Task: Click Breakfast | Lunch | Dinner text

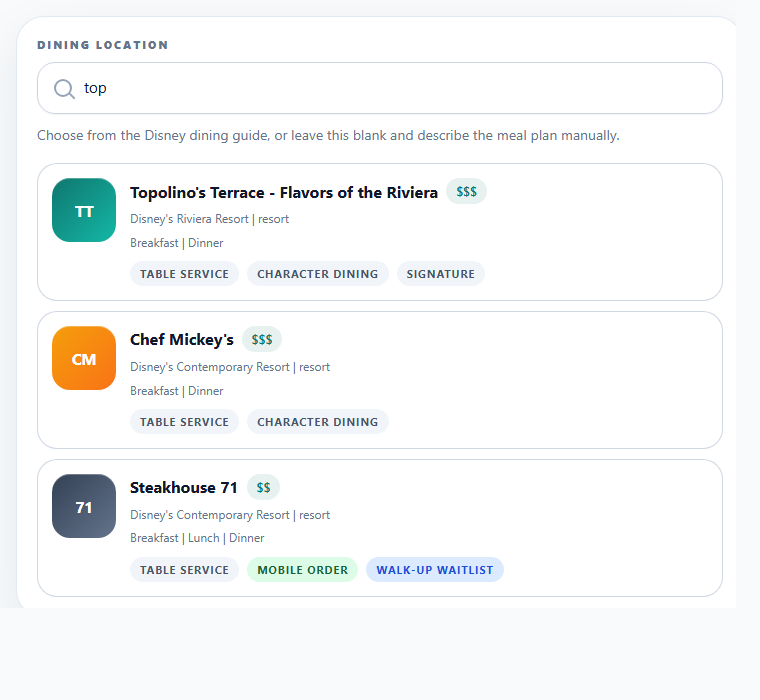Action: [197, 538]
